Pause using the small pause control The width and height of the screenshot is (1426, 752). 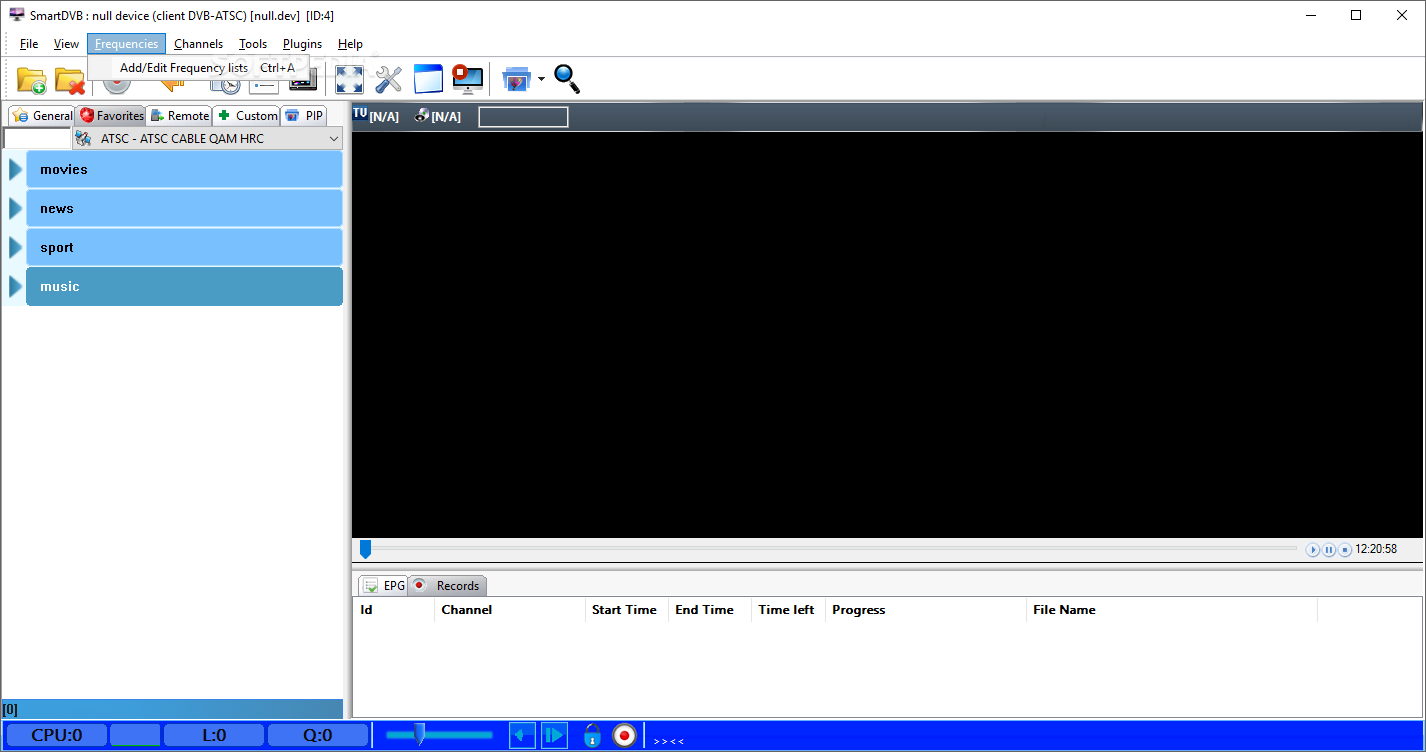point(1329,550)
